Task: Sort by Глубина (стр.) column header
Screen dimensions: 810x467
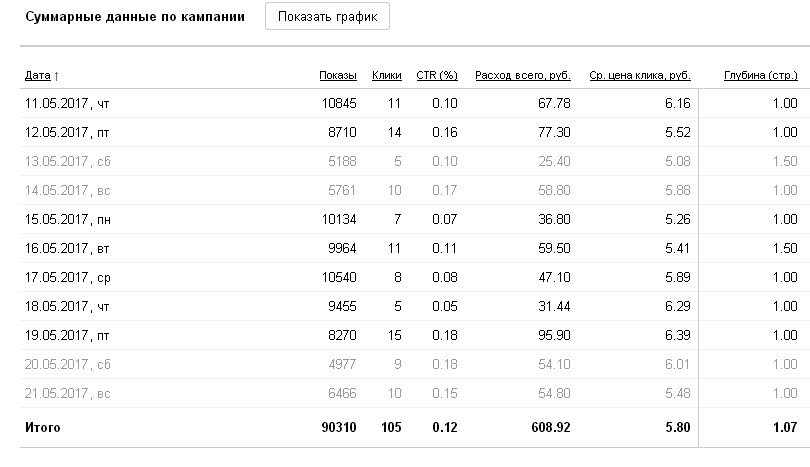Action: tap(761, 75)
